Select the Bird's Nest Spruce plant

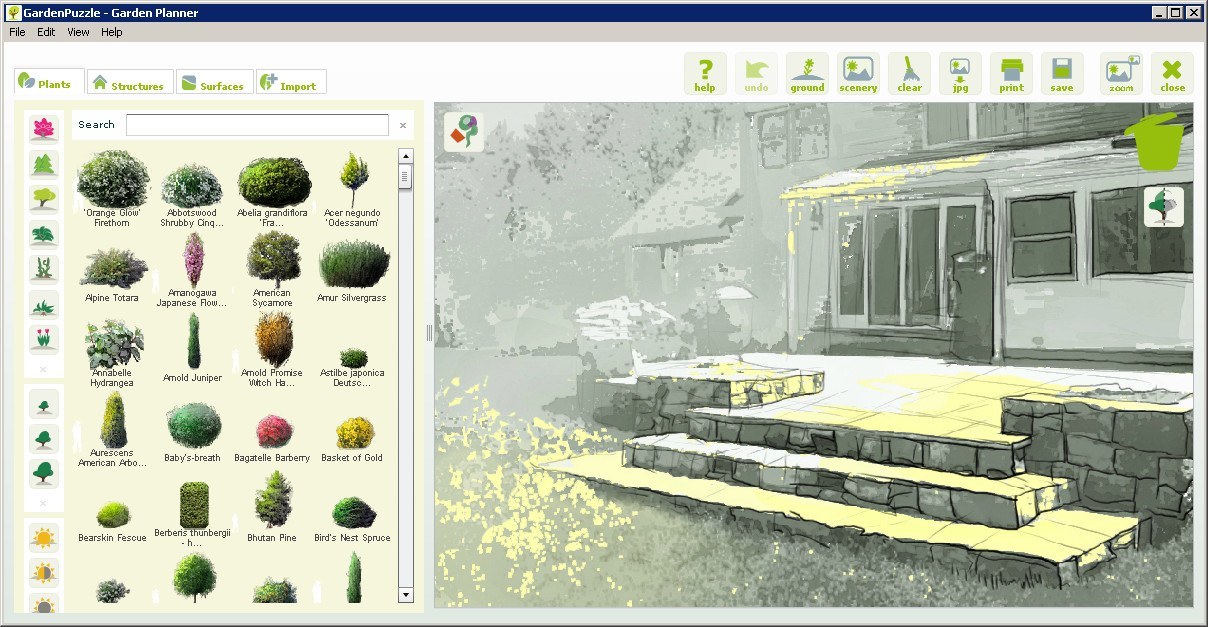click(353, 520)
